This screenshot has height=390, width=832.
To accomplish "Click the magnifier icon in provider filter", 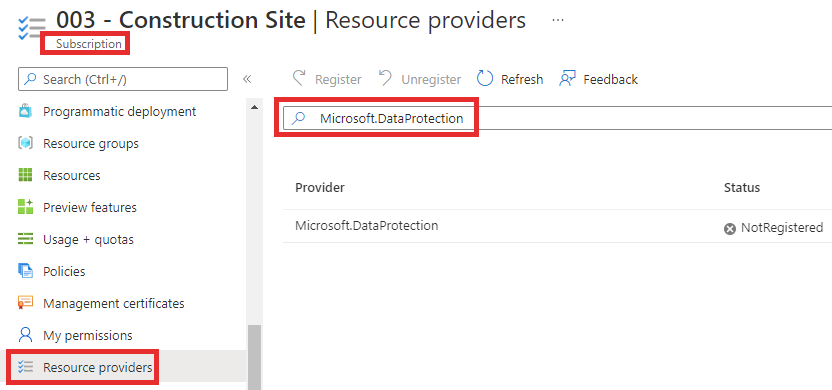I will 299,118.
